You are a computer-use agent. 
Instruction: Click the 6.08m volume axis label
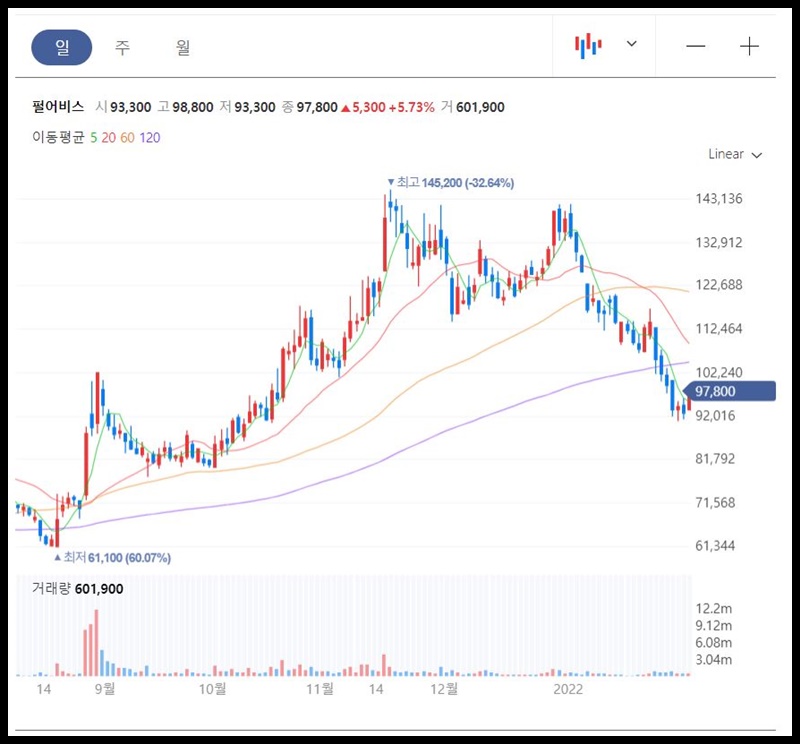(x=714, y=642)
